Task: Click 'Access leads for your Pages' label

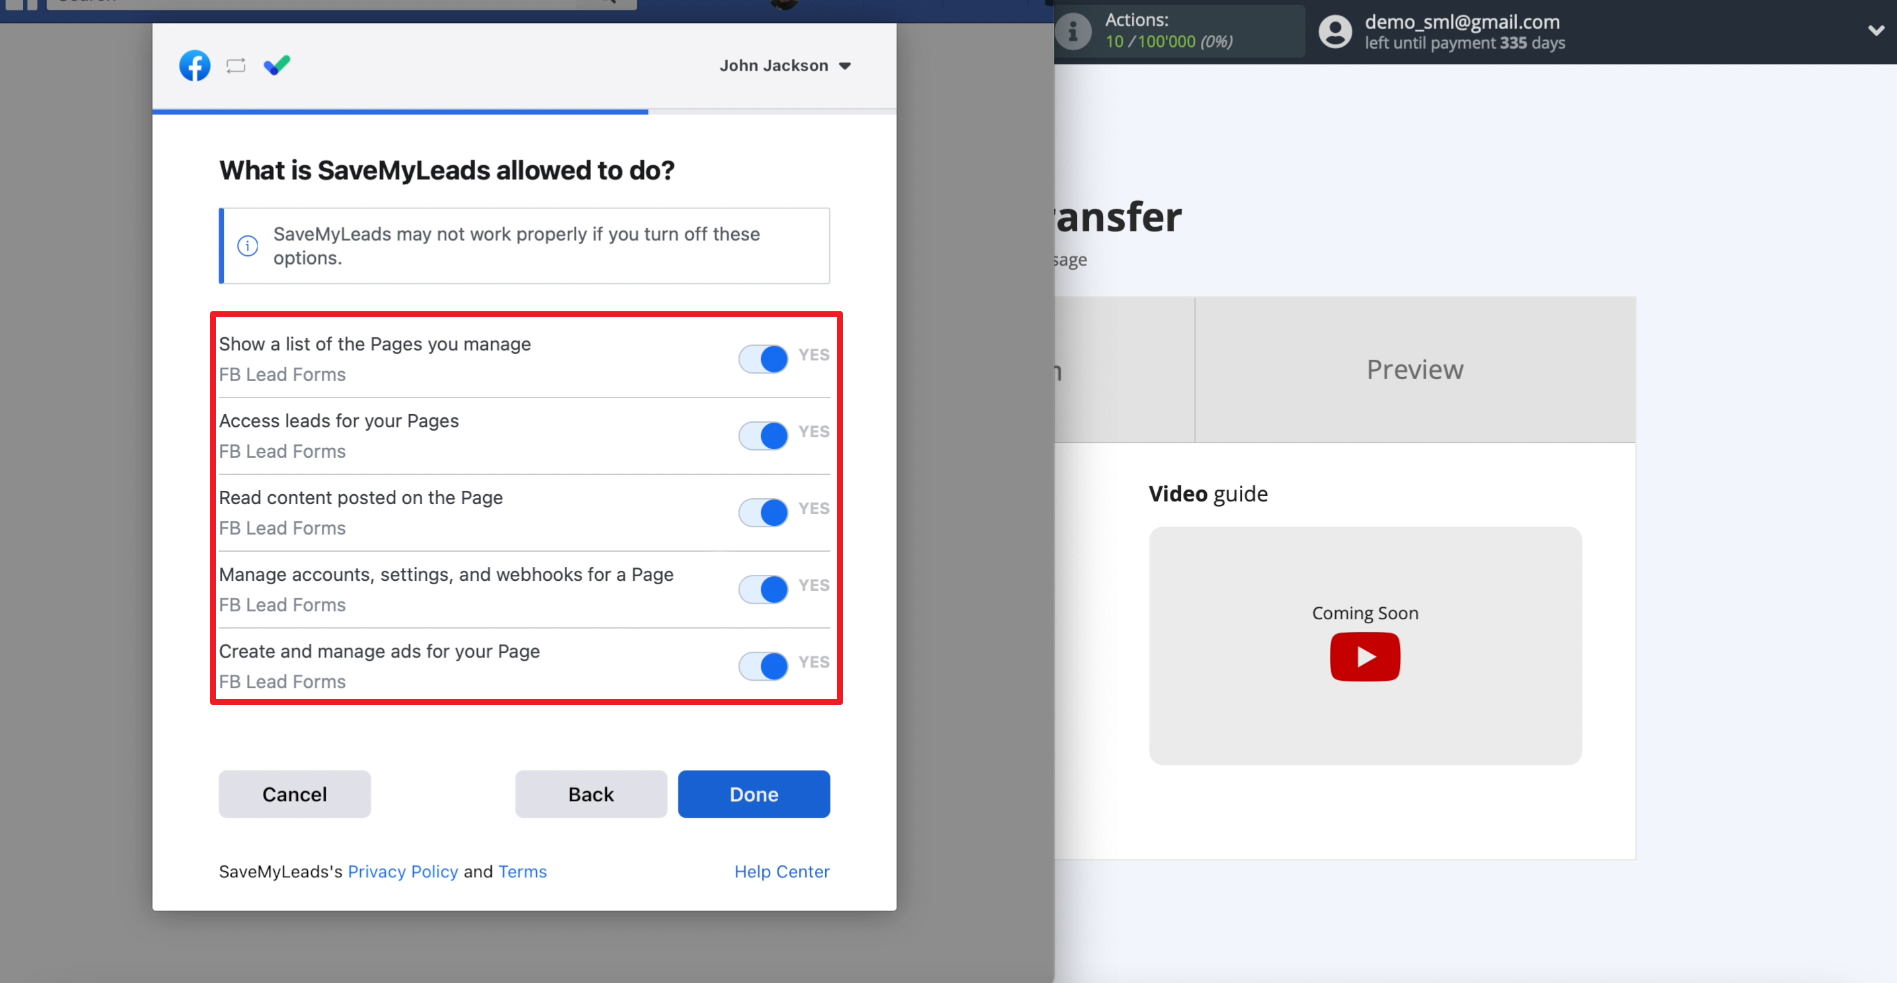Action: coord(339,421)
